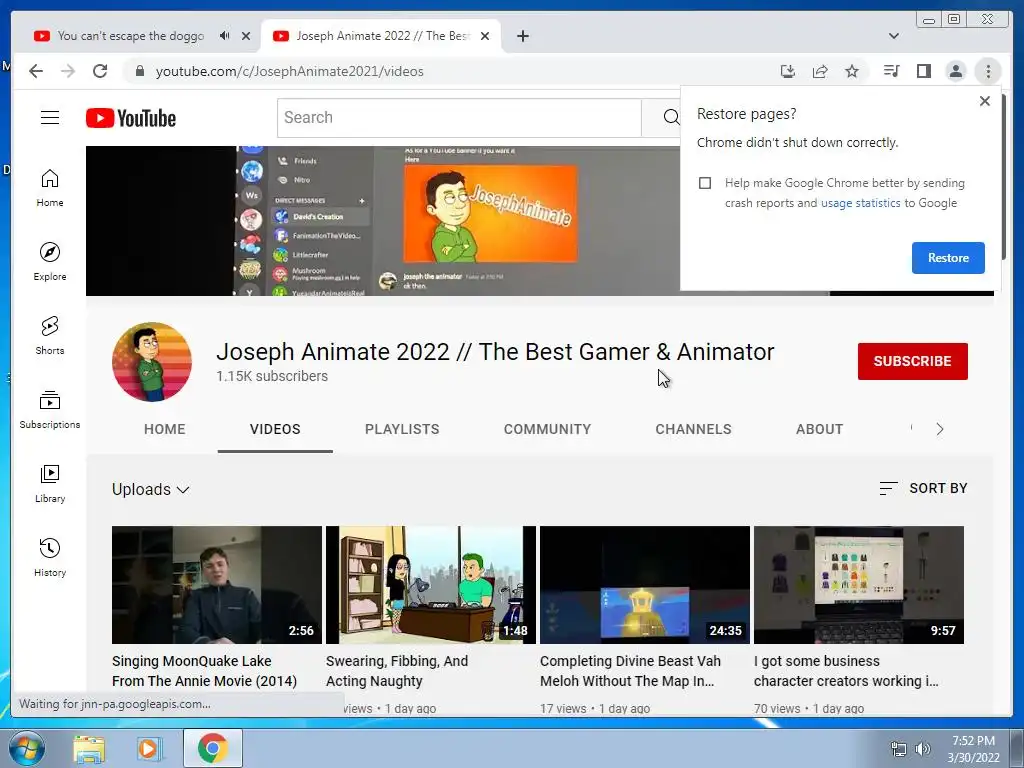Go to the YouTube logo home
This screenshot has width=1024, height=768.
131,118
